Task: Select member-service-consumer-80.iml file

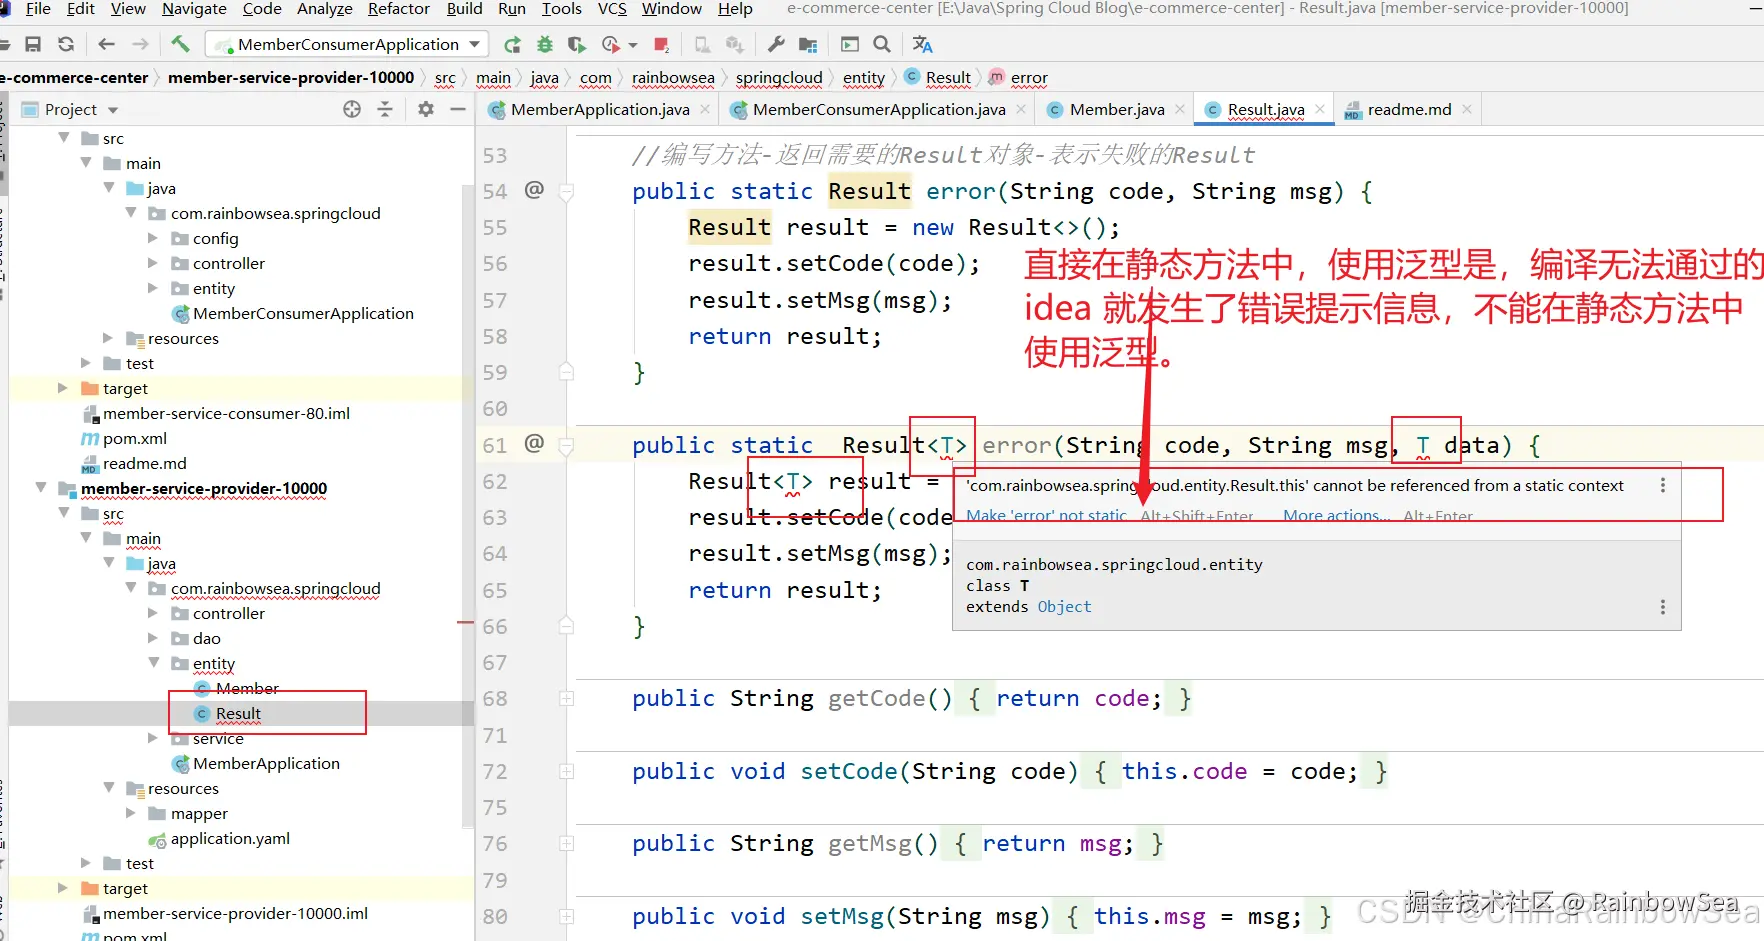Action: click(x=226, y=413)
